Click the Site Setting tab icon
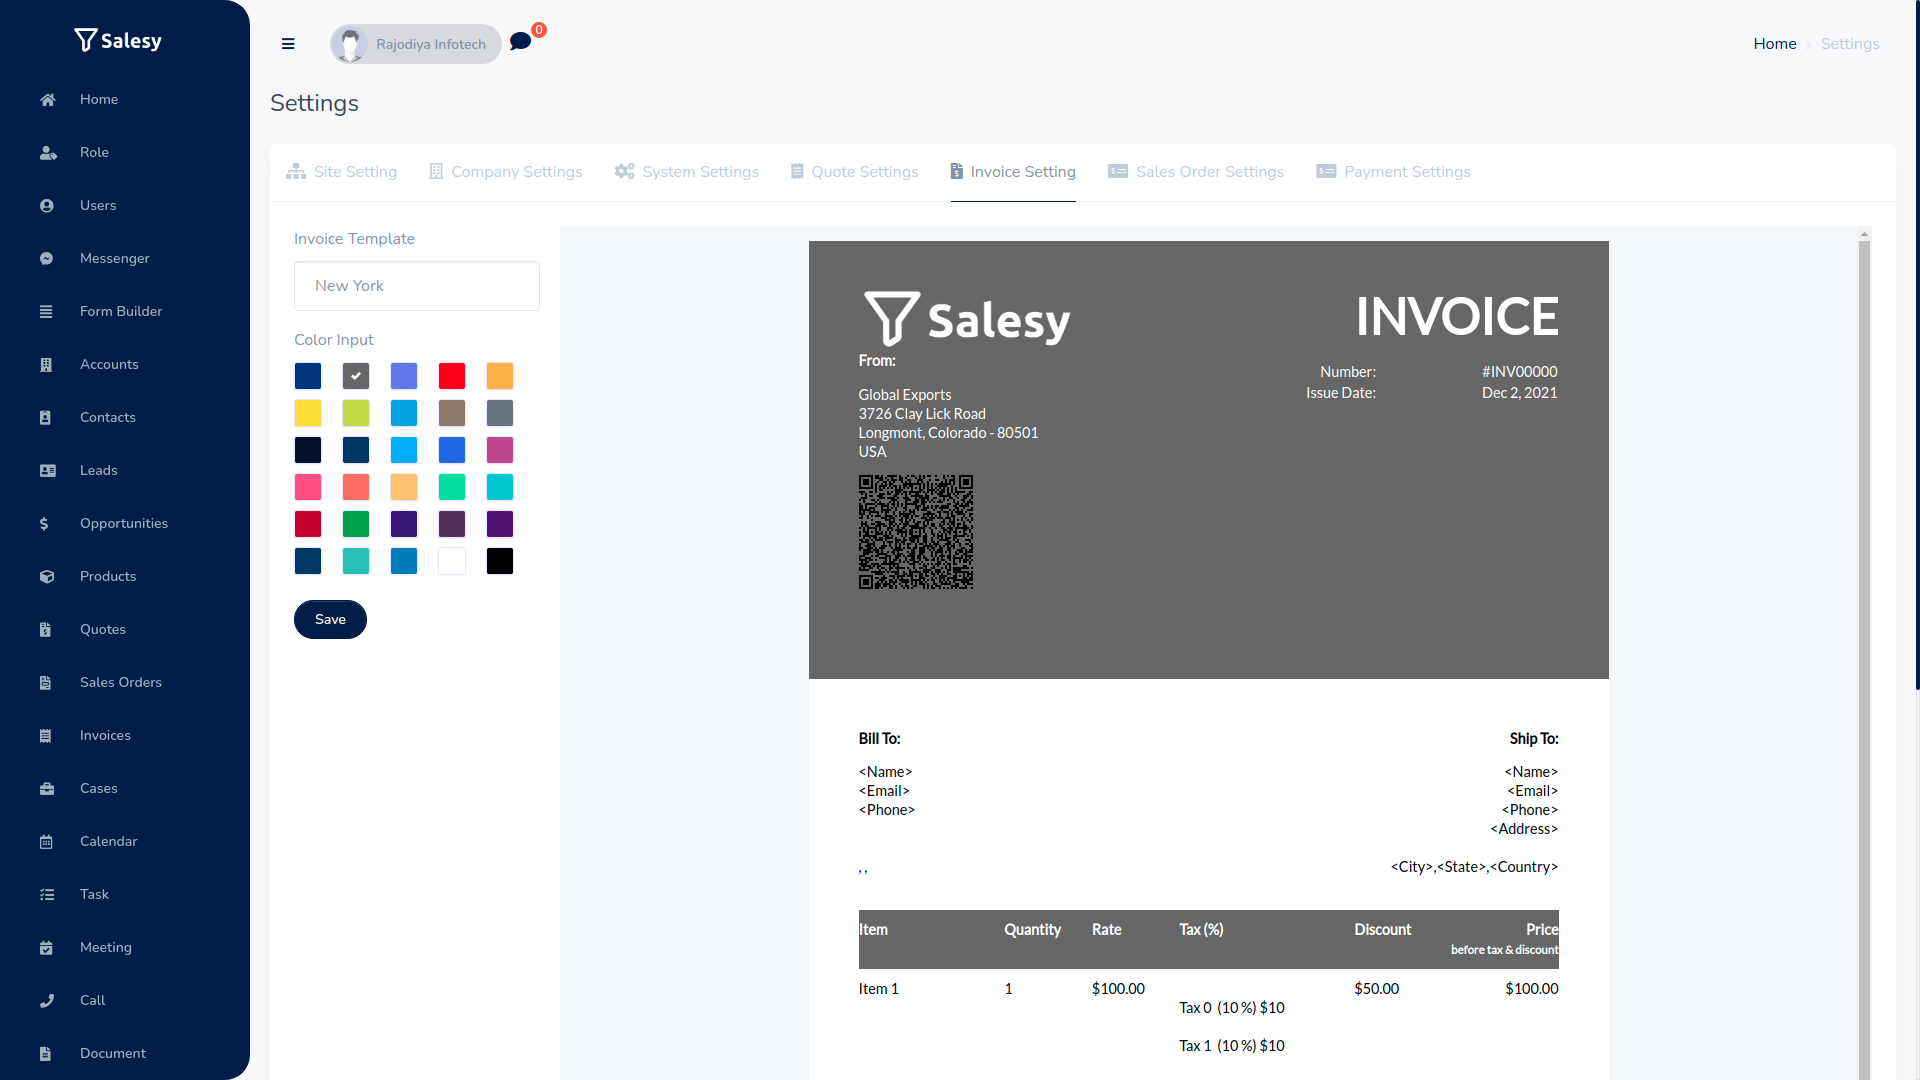Screen dimensions: 1920x1080 click(x=296, y=171)
